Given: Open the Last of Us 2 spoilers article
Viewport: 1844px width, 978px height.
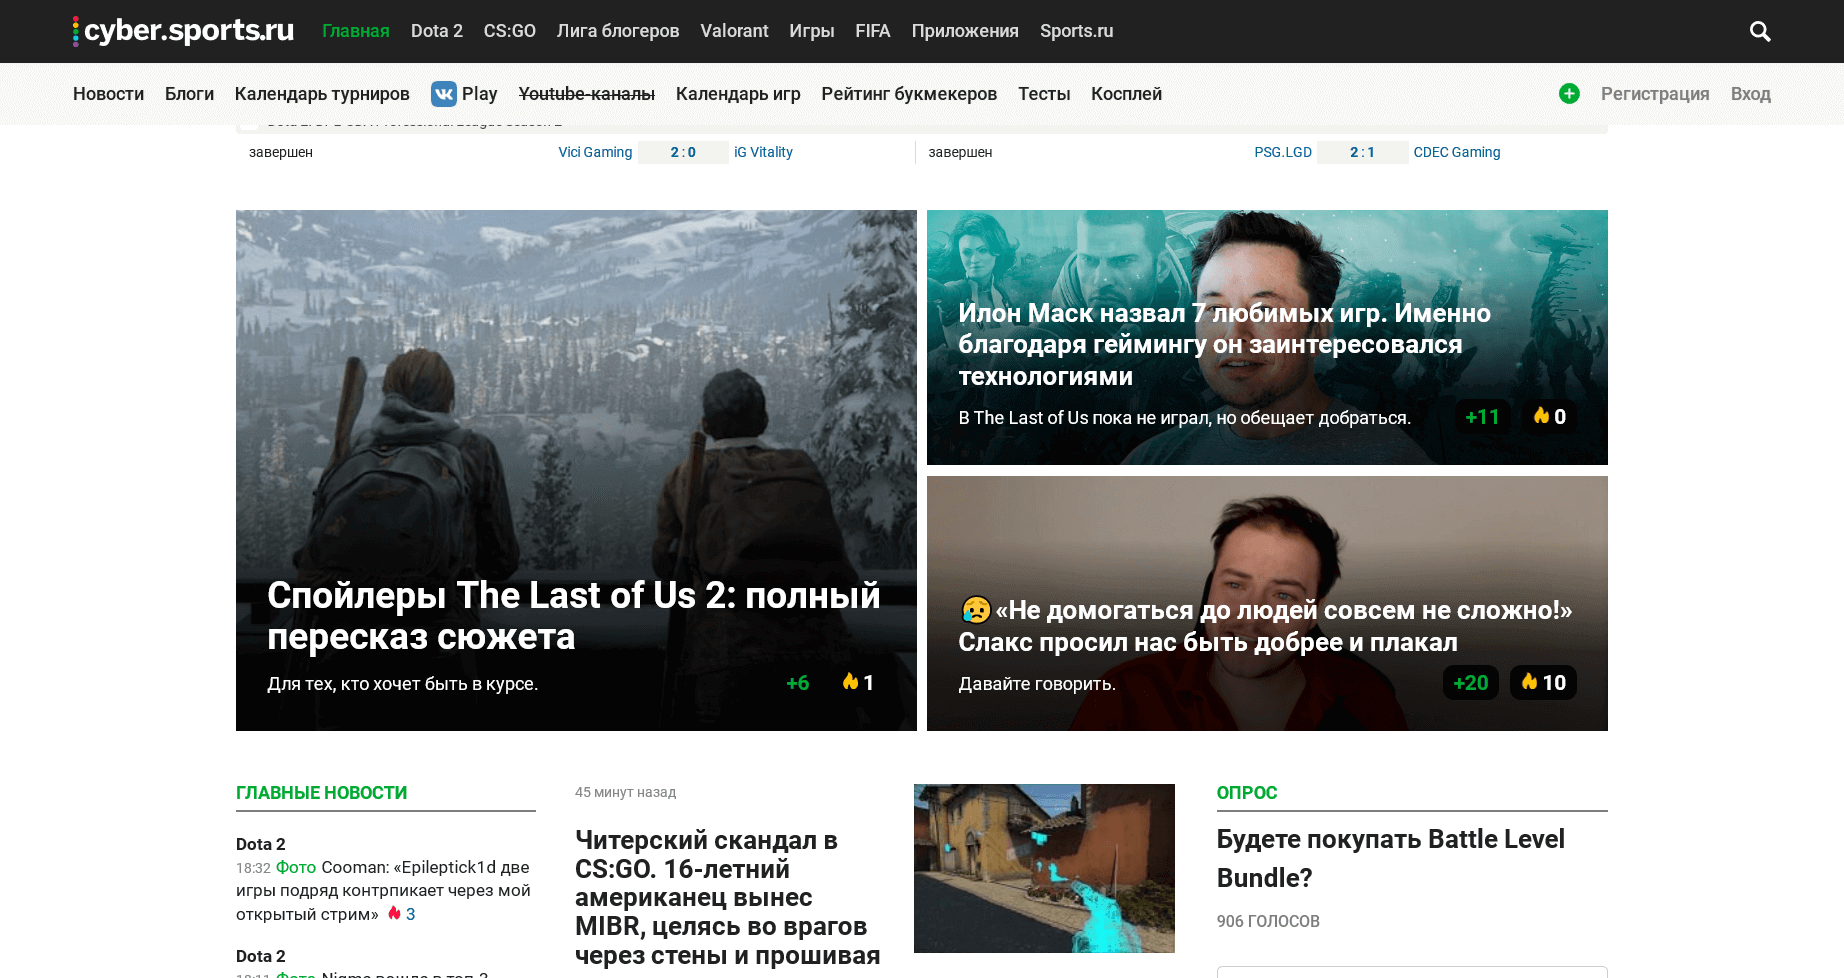Looking at the screenshot, I should point(574,616).
